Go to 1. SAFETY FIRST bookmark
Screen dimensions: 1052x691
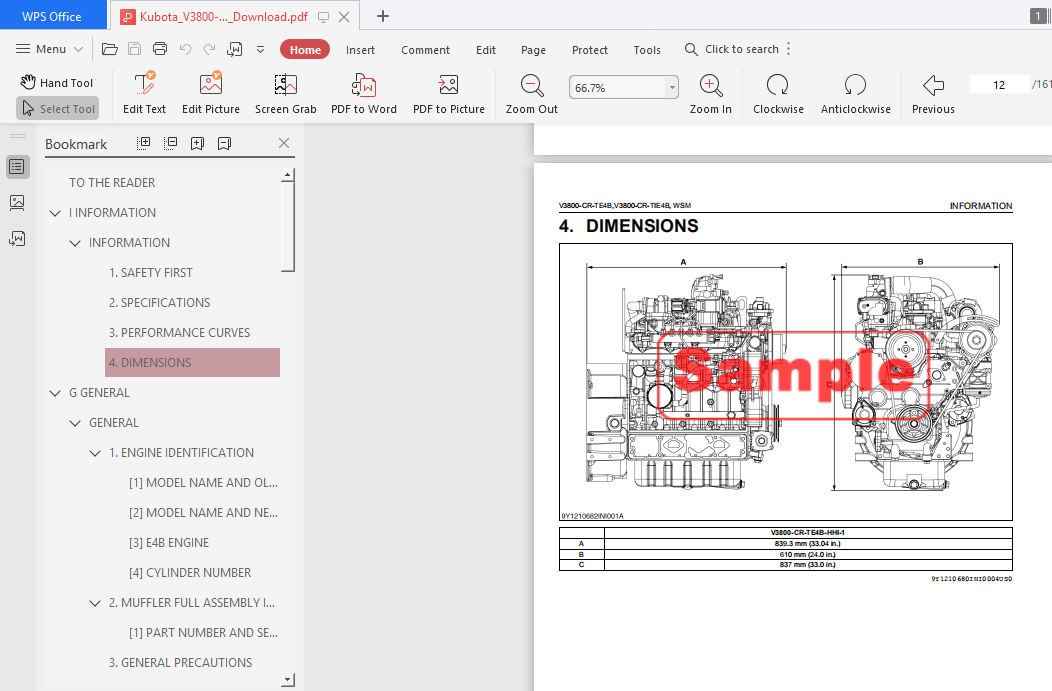coord(151,272)
